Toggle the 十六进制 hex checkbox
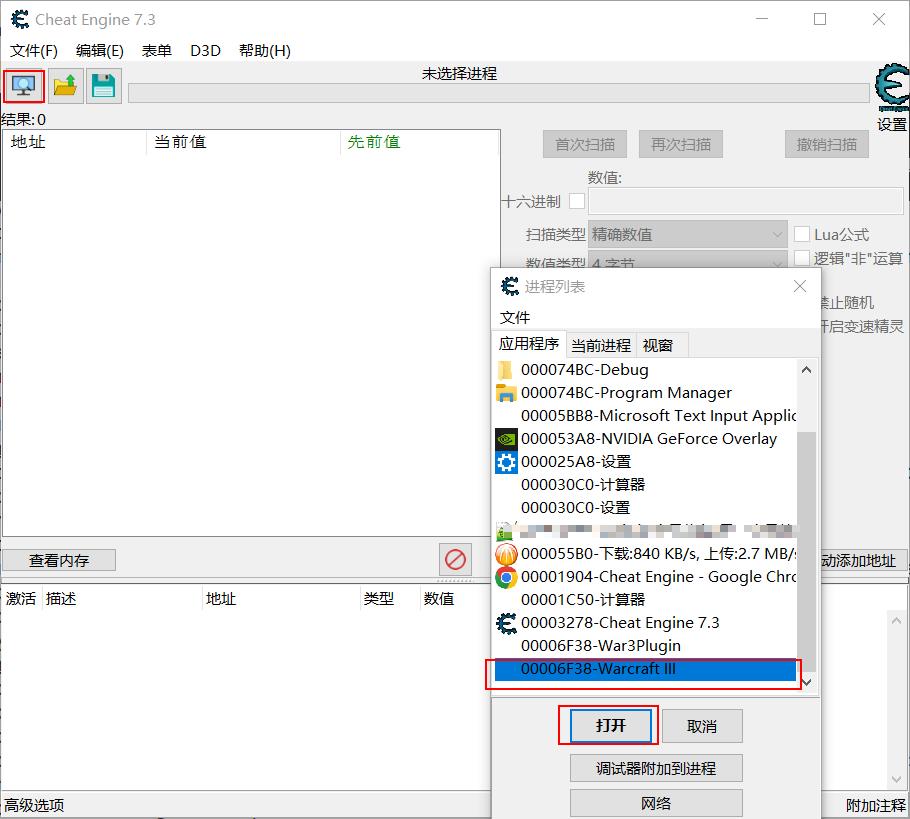Screen dimensions: 910x819 (577, 201)
